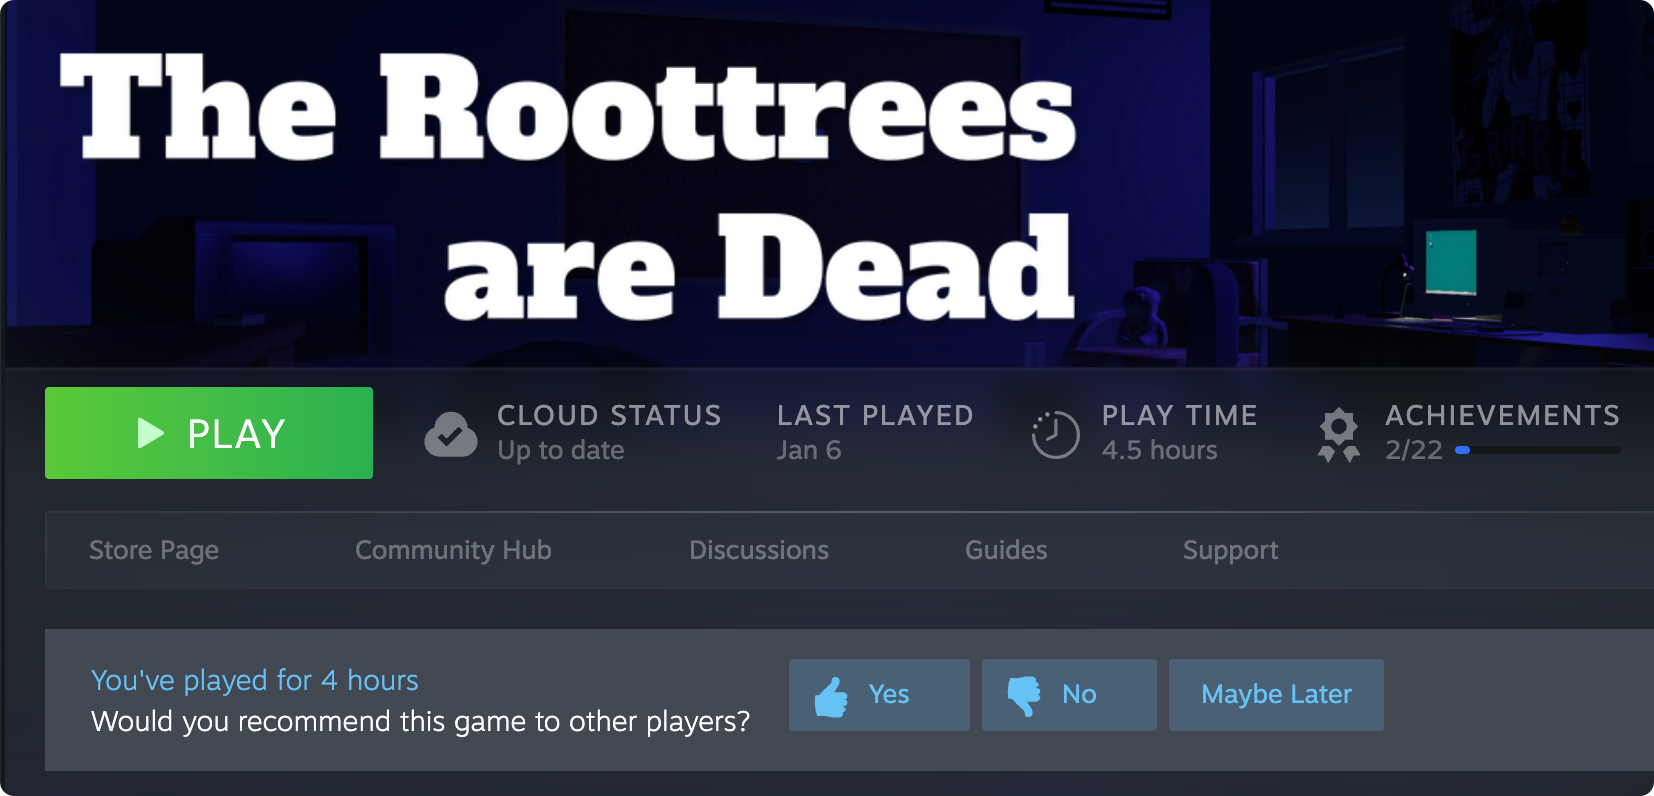Choose Maybe Later for the recommendation
1654x796 pixels.
point(1276,694)
